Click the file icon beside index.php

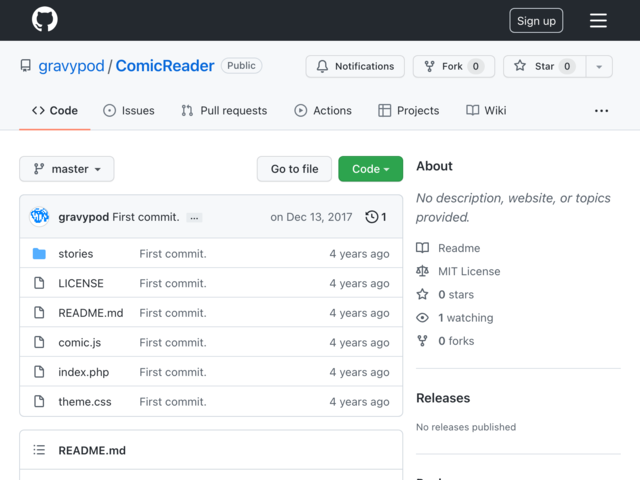39,372
